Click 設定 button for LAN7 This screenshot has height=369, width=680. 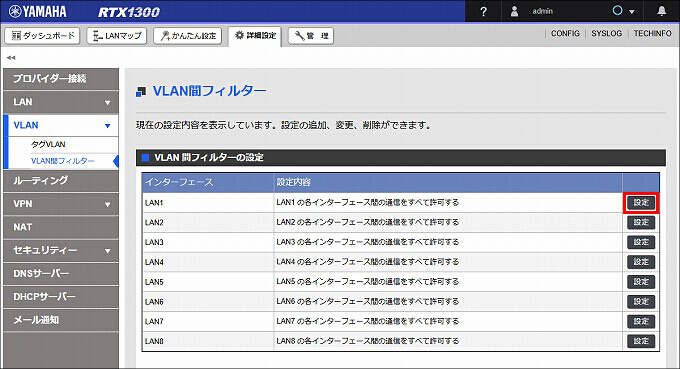pos(641,321)
